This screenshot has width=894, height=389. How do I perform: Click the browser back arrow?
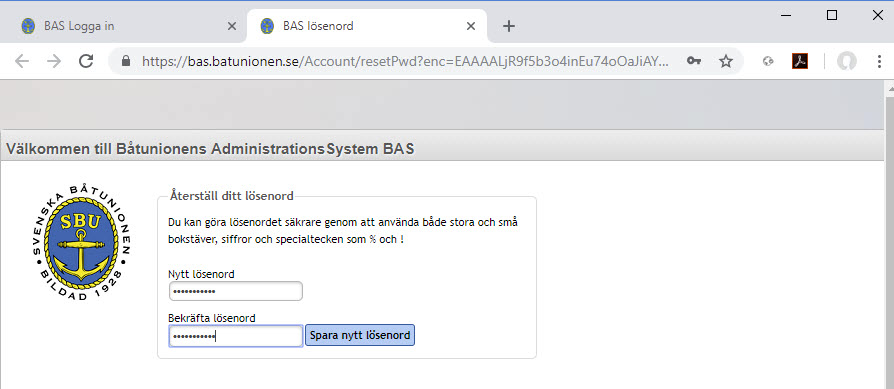pos(22,61)
